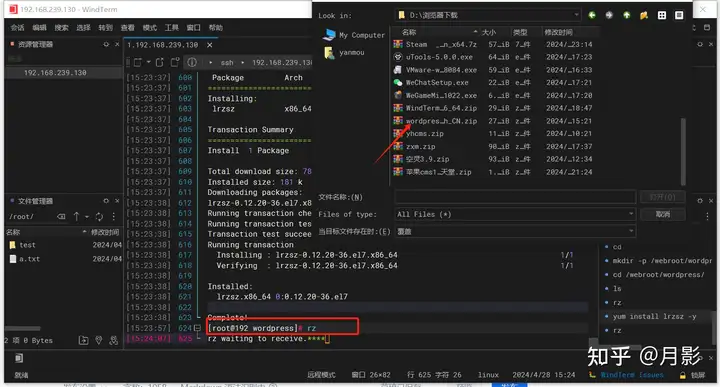Open the WindTerm Issues link

(632, 375)
